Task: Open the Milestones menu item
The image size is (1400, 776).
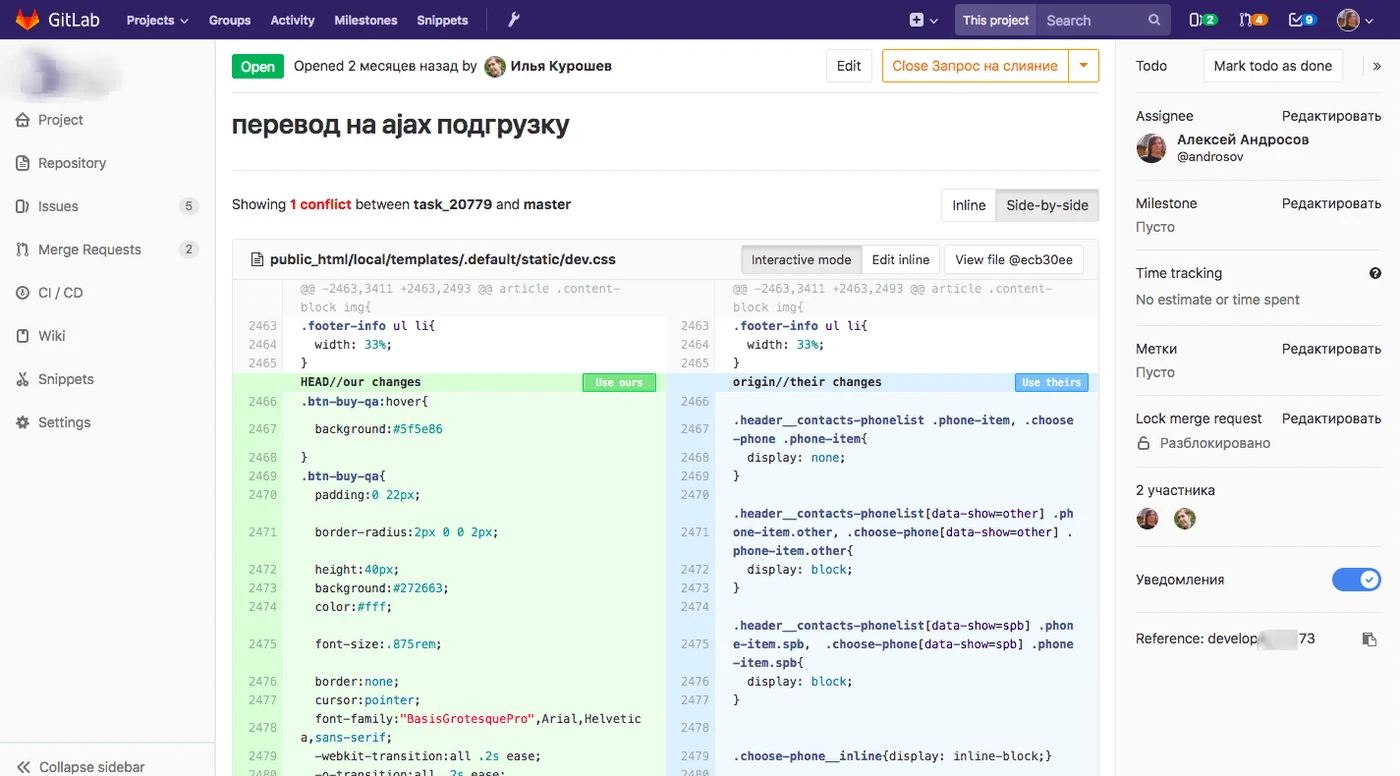Action: click(x=365, y=20)
